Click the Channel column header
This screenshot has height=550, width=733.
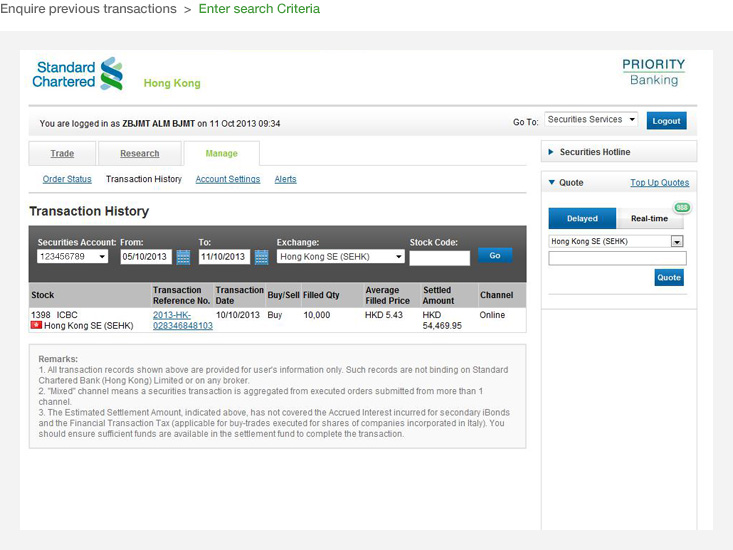[496, 295]
